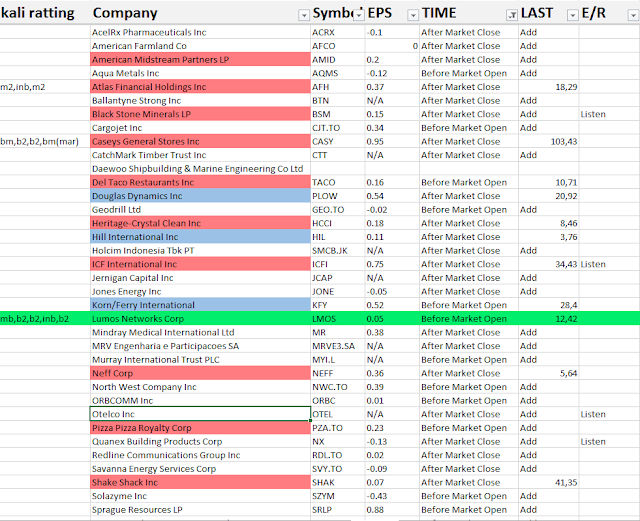Select the Atlas Financial Holdings Inc cell
Viewport: 640px width, 521px height.
click(x=200, y=87)
